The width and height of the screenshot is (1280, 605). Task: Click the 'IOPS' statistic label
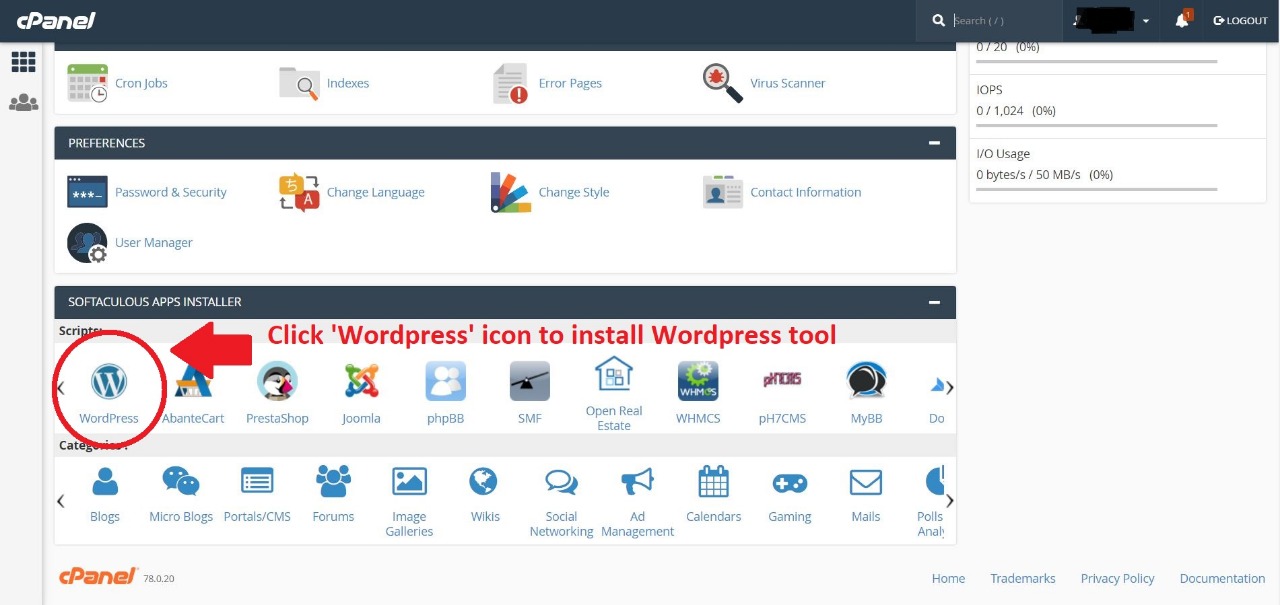click(990, 90)
